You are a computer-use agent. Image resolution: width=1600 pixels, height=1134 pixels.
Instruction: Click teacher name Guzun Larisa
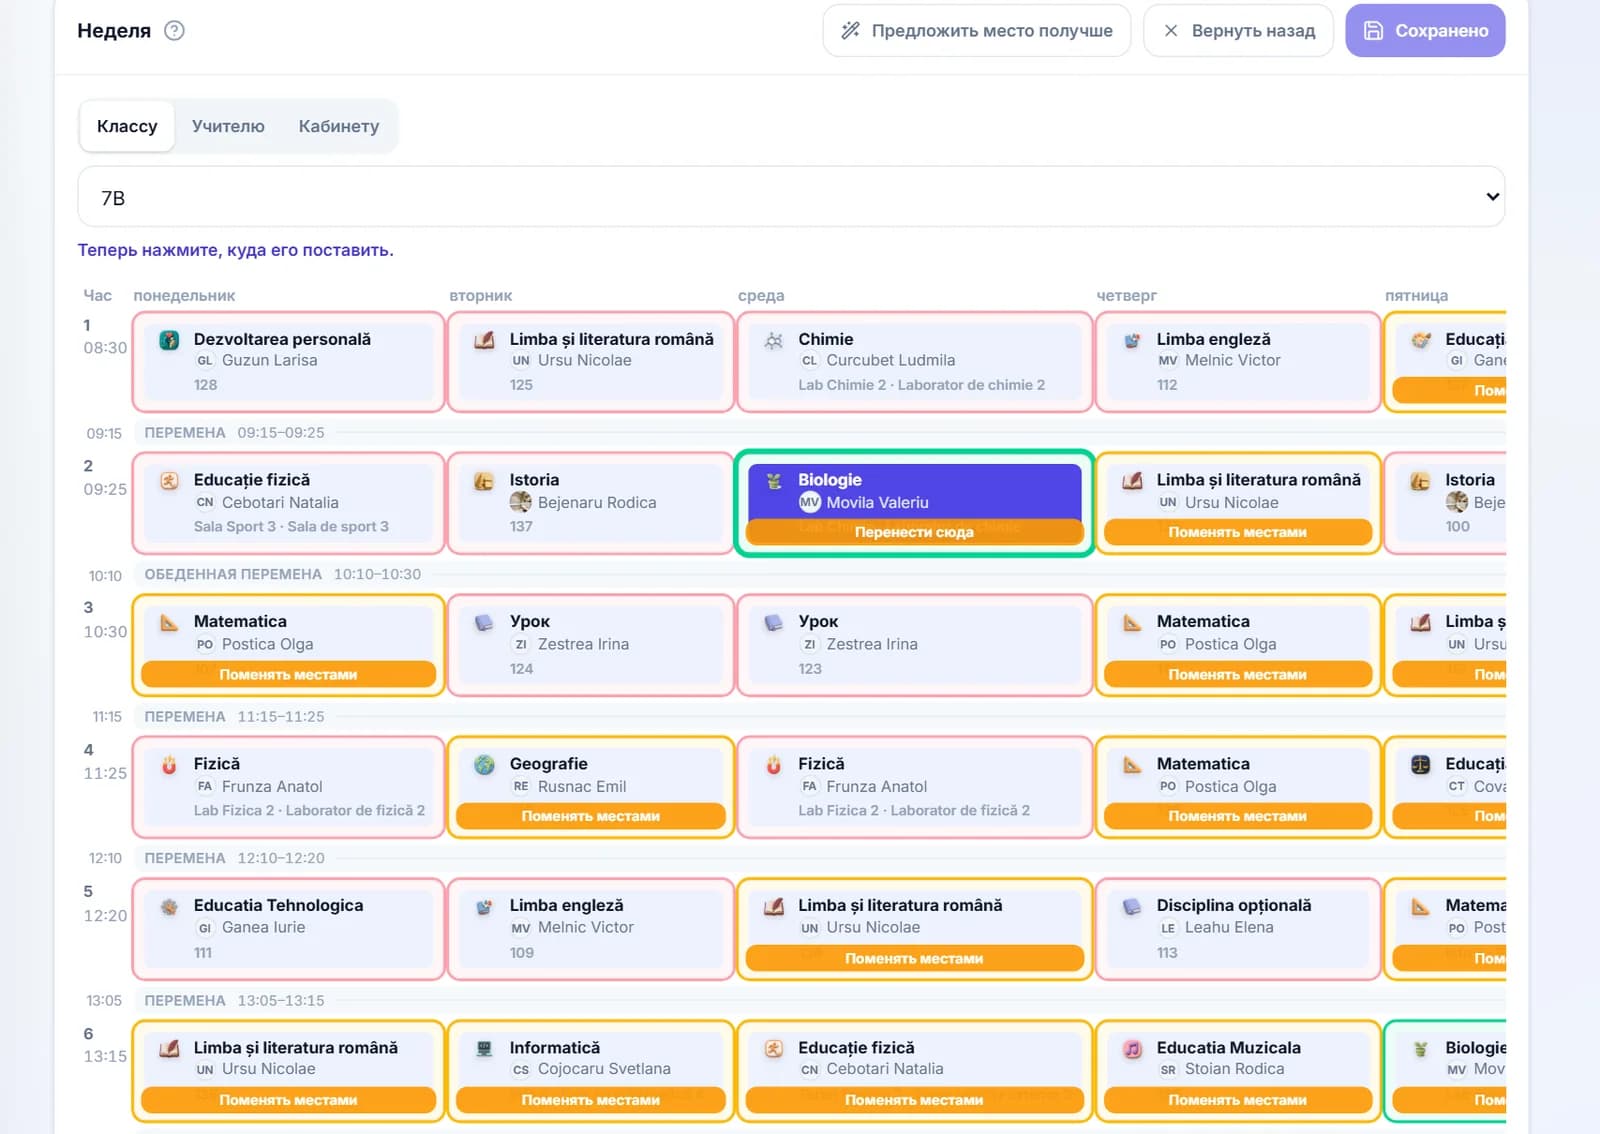pos(269,360)
